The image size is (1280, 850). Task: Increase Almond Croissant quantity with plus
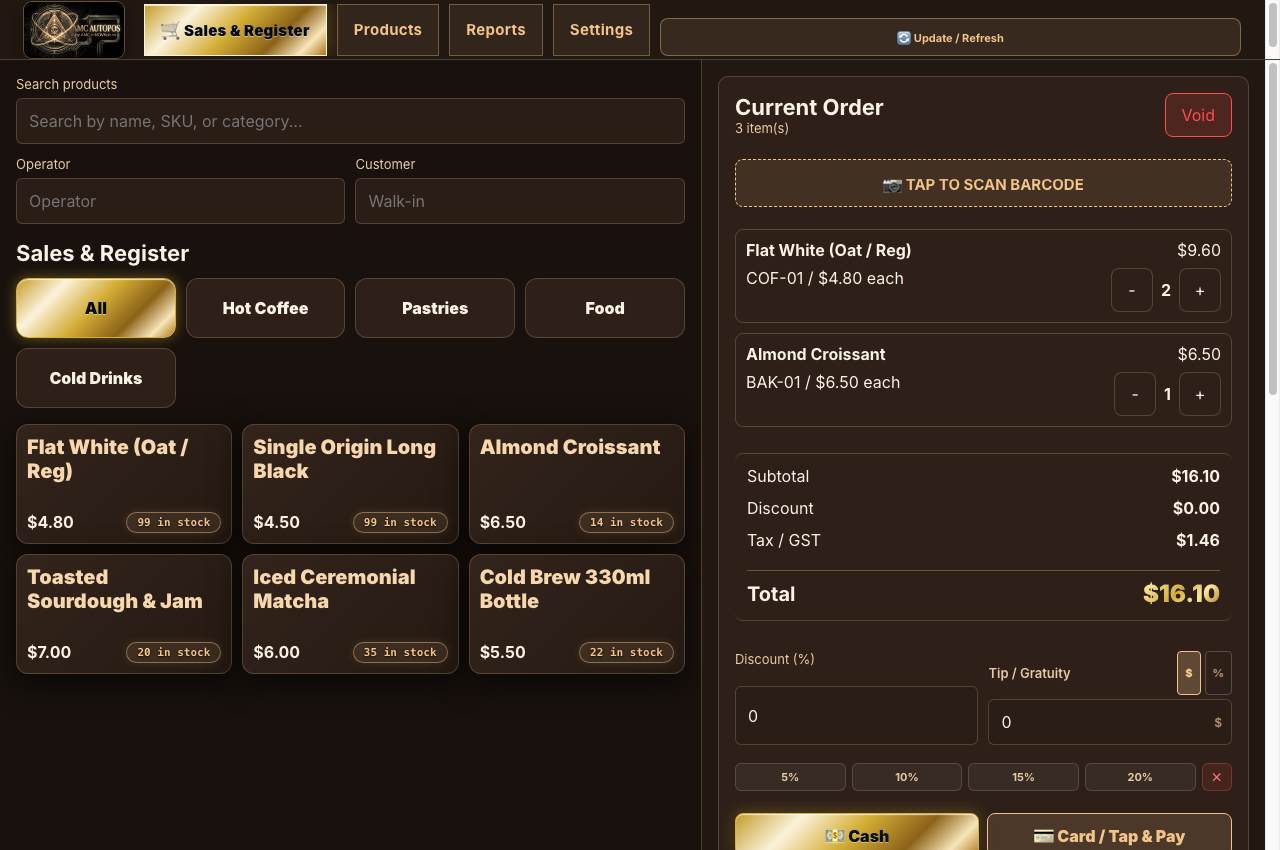[1200, 394]
